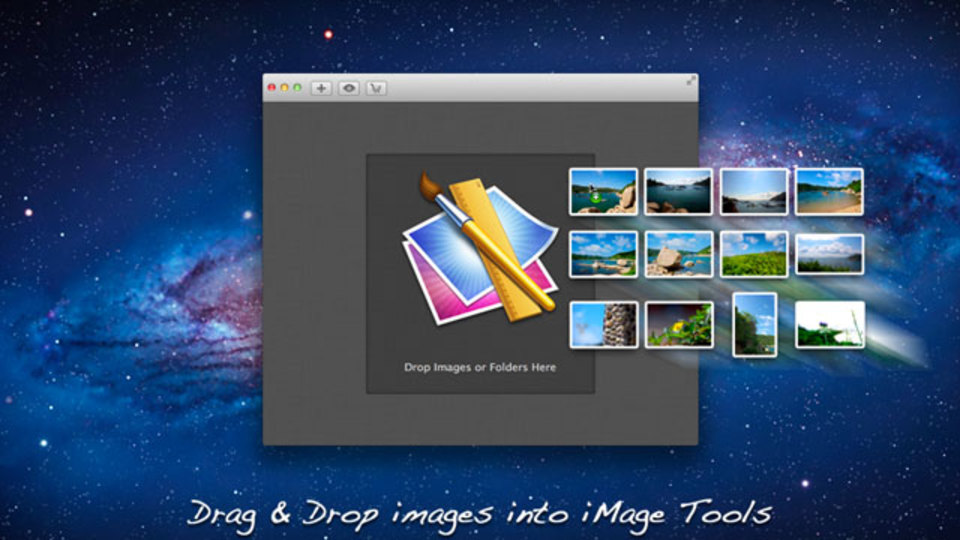
Task: Select the misty lake horizon thumbnail ending the middle row
Action: (x=830, y=254)
